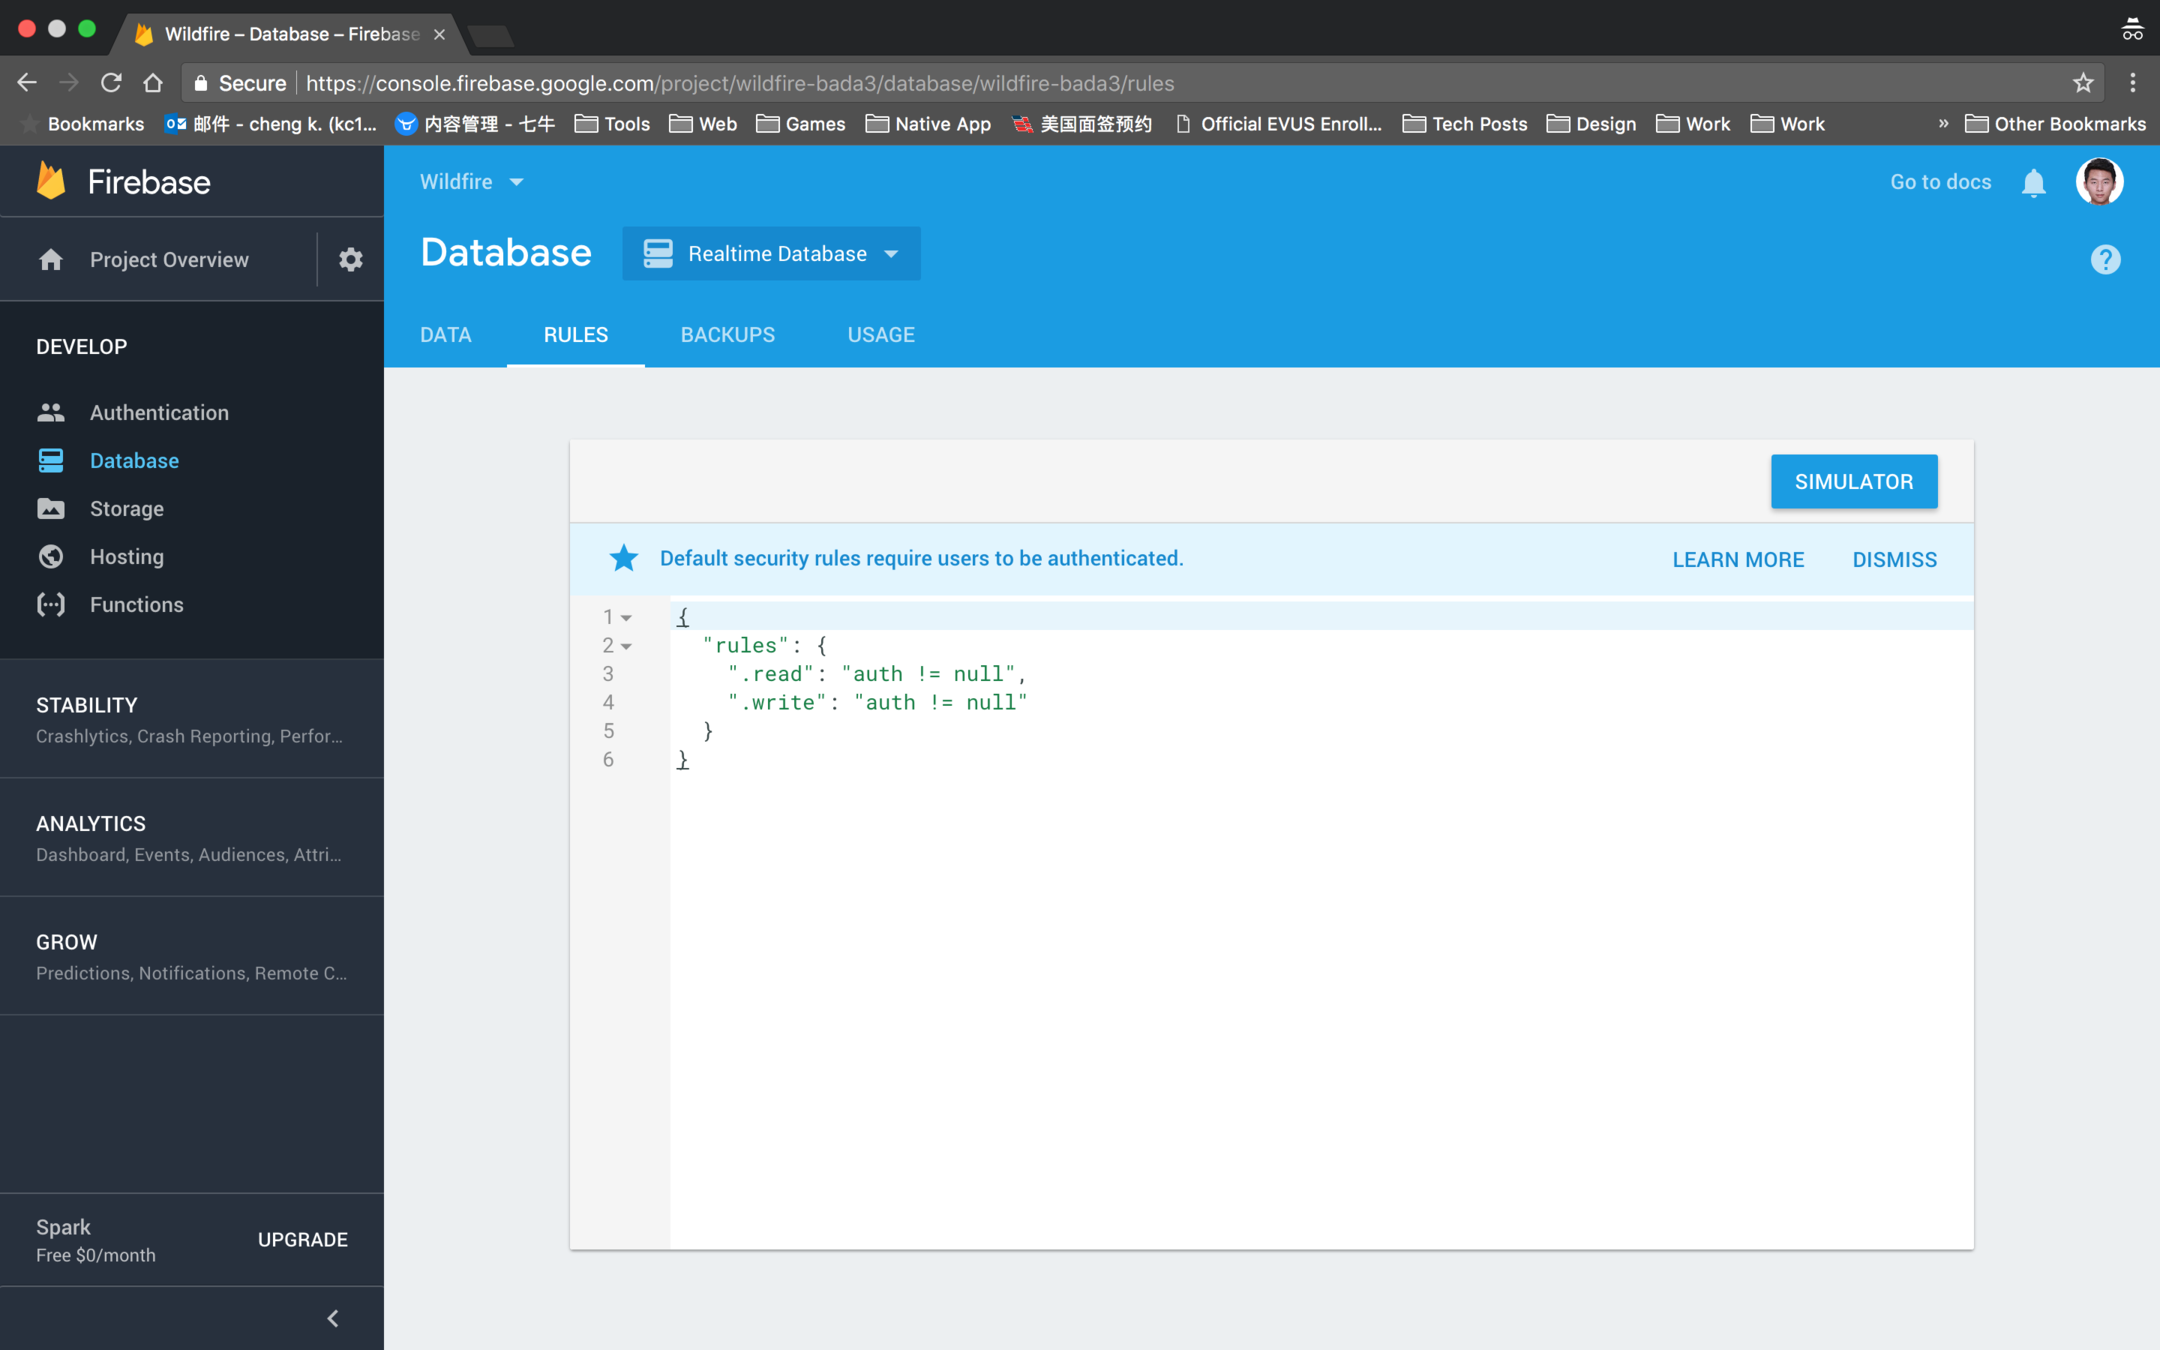
Task: Click the Firebase flame logo
Action: coord(51,182)
